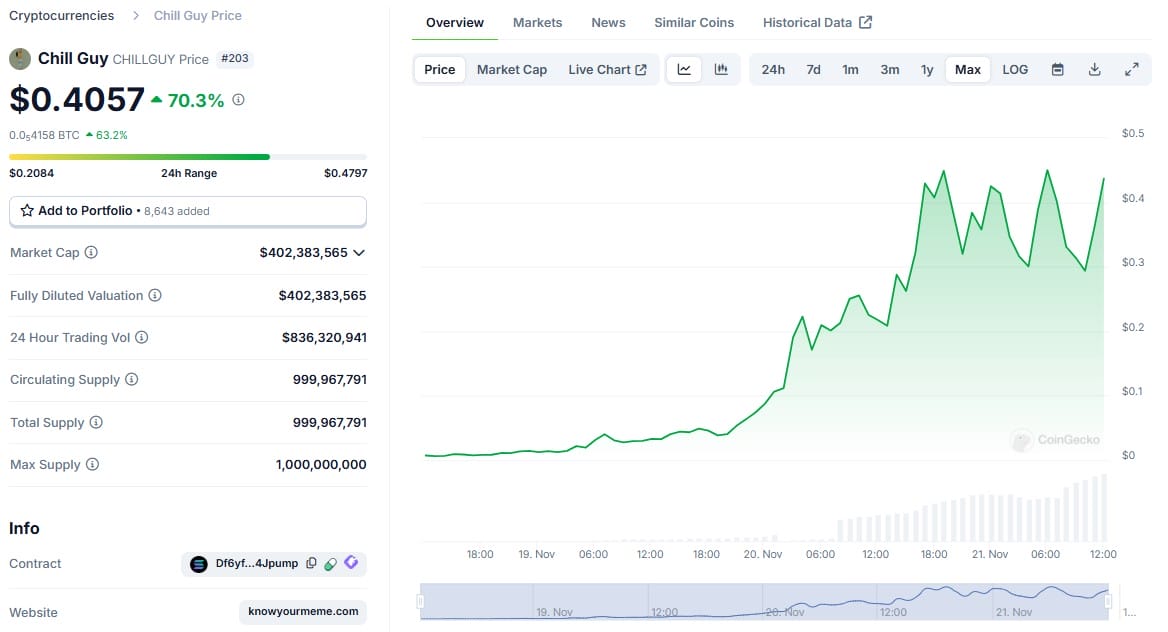Select 24h time range
This screenshot has width=1168, height=632.
coord(773,69)
